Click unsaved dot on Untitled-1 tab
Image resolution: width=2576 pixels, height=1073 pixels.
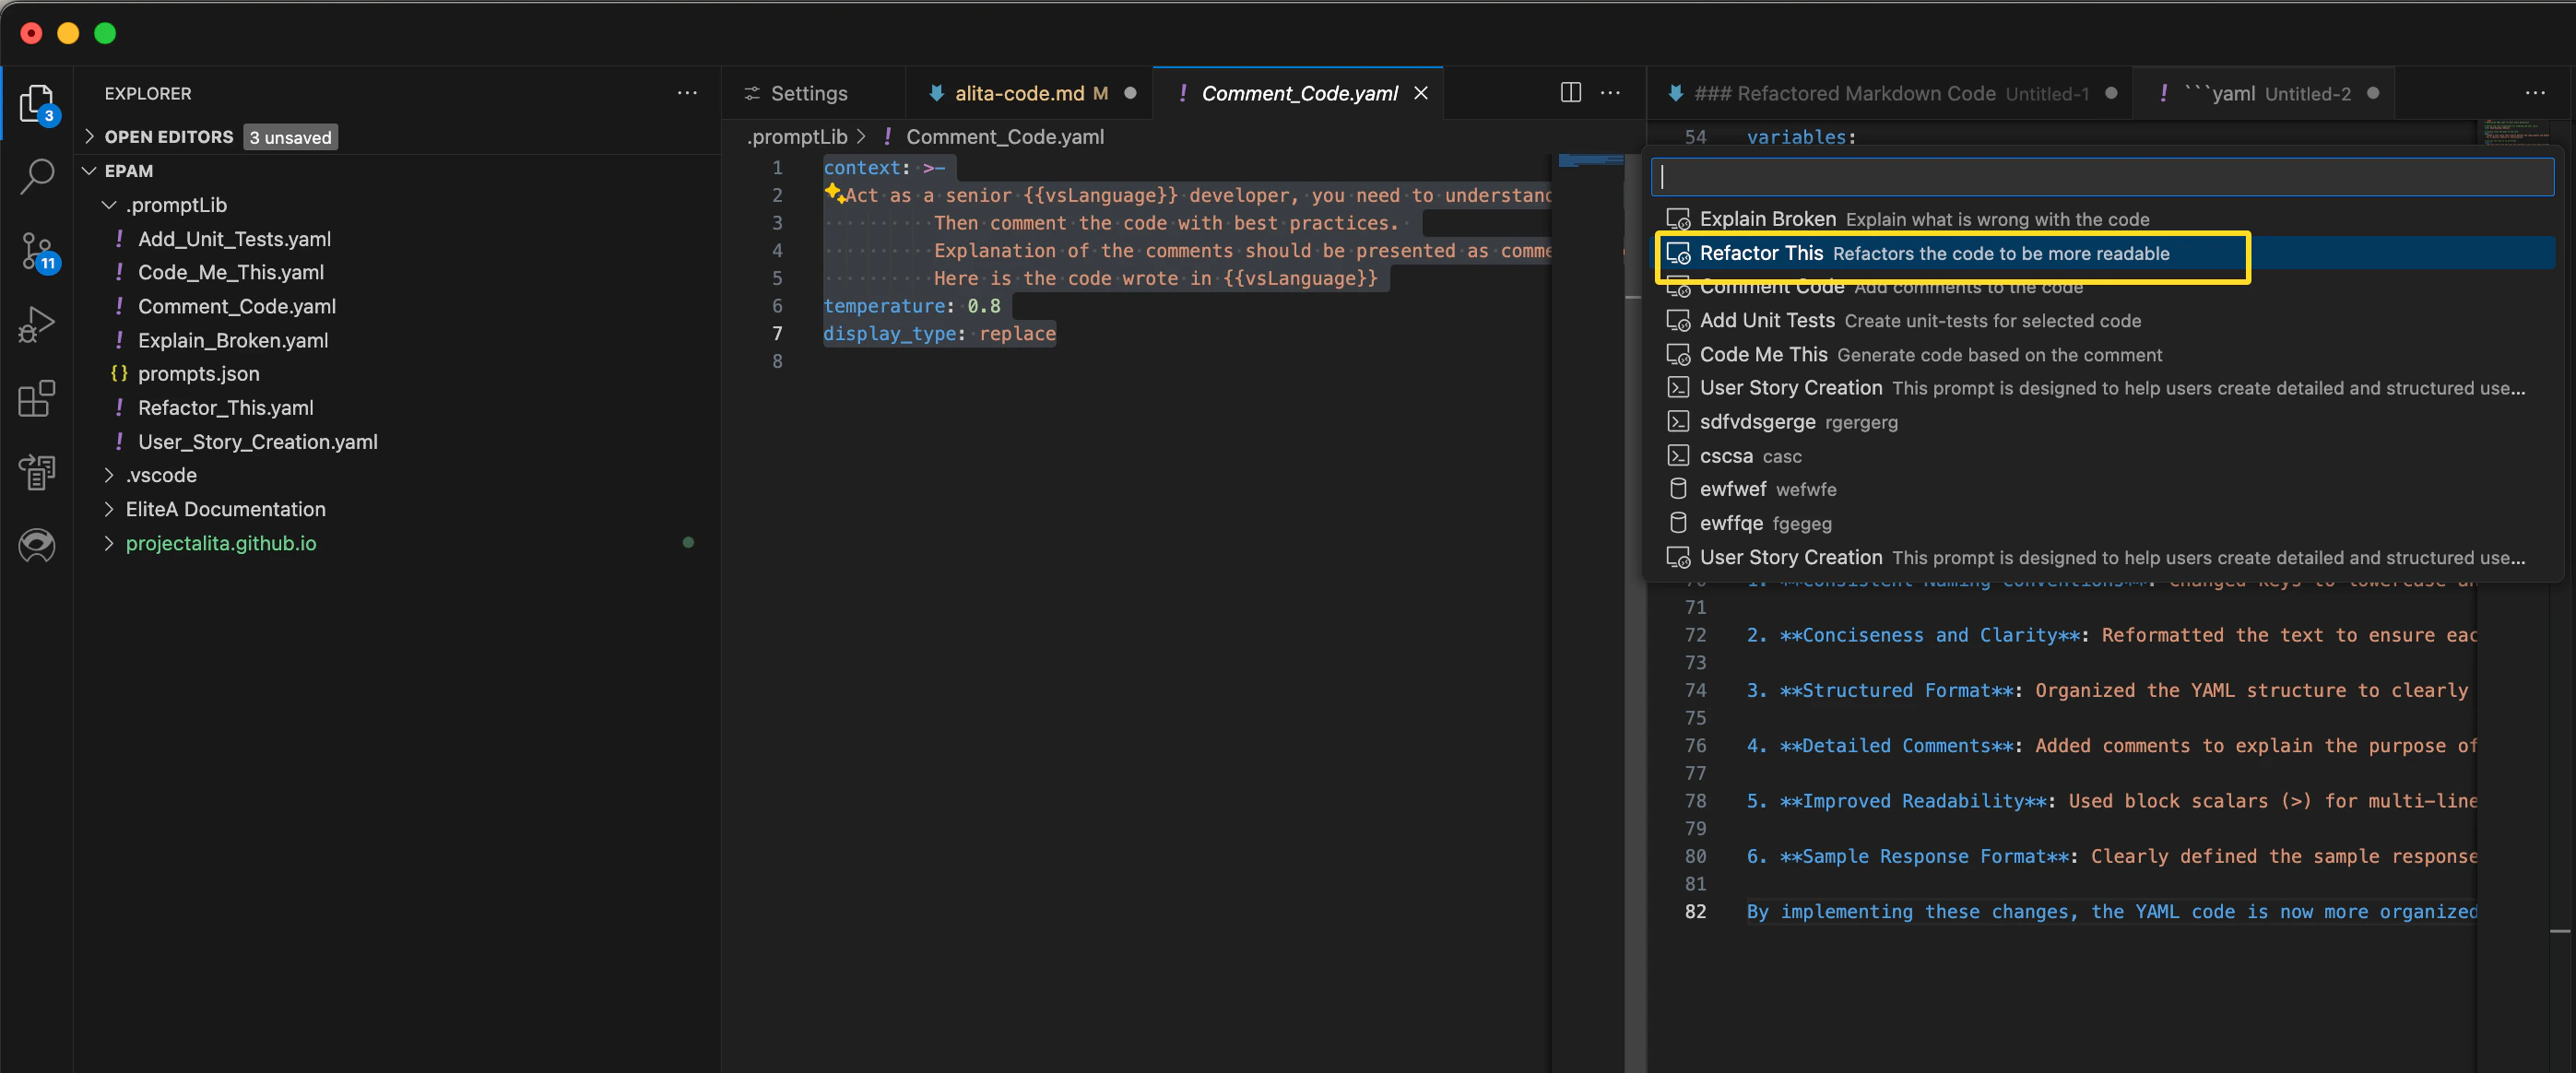click(2111, 93)
